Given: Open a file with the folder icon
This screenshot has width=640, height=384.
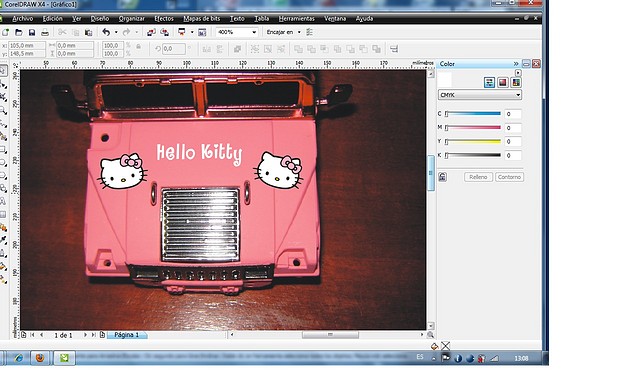Looking at the screenshot, I should [19, 32].
